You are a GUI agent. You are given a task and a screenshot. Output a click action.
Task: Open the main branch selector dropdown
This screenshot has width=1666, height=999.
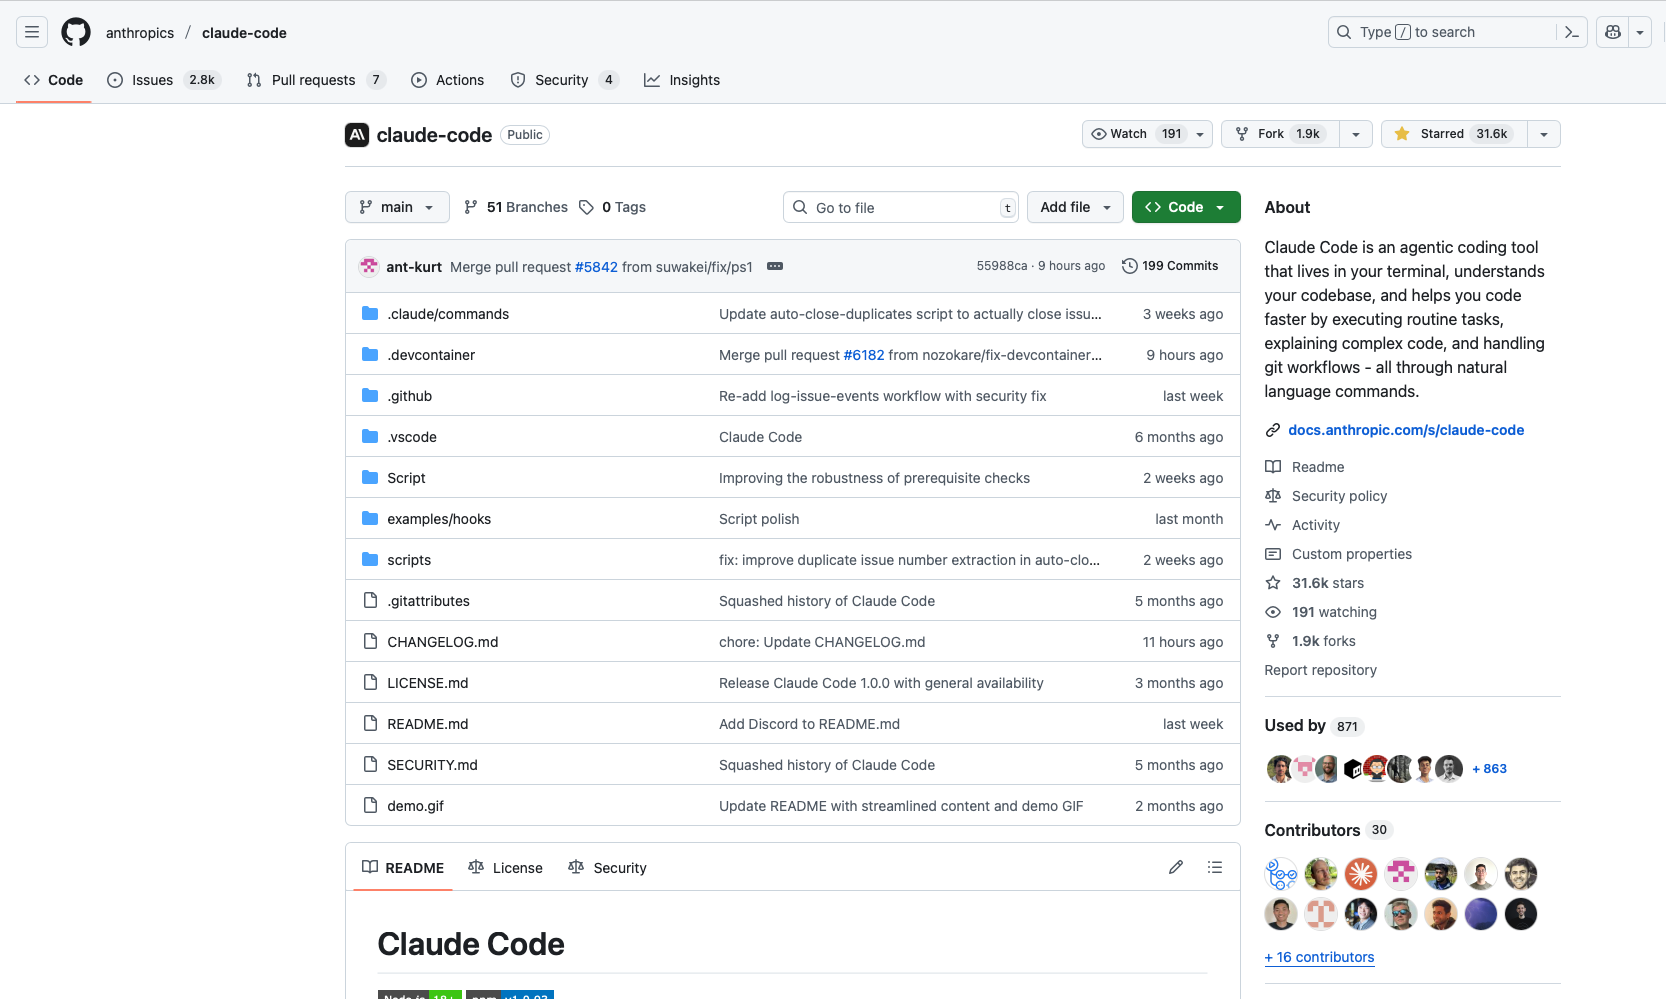pos(397,207)
